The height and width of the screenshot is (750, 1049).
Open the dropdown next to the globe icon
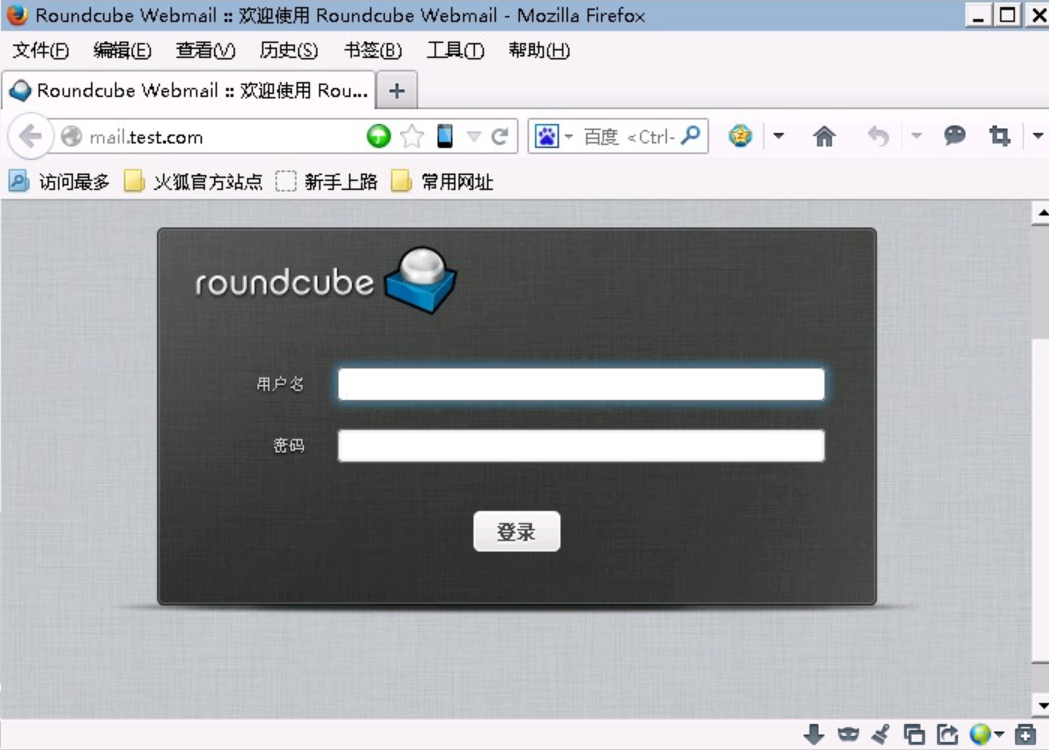click(x=999, y=735)
